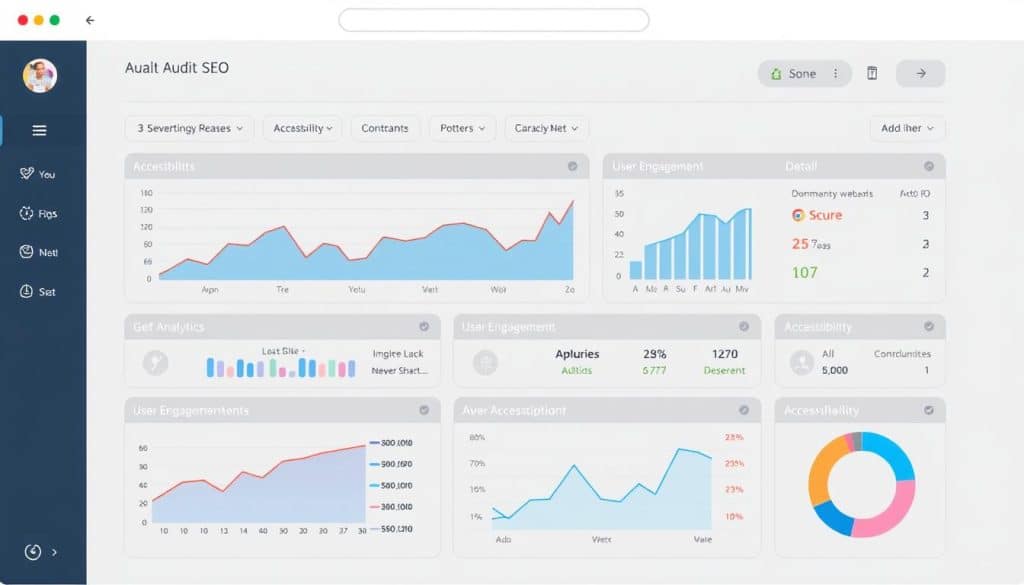Screen dimensions: 1024x585
Task: Click the Accesibilits panel header
Action: [x=357, y=166]
